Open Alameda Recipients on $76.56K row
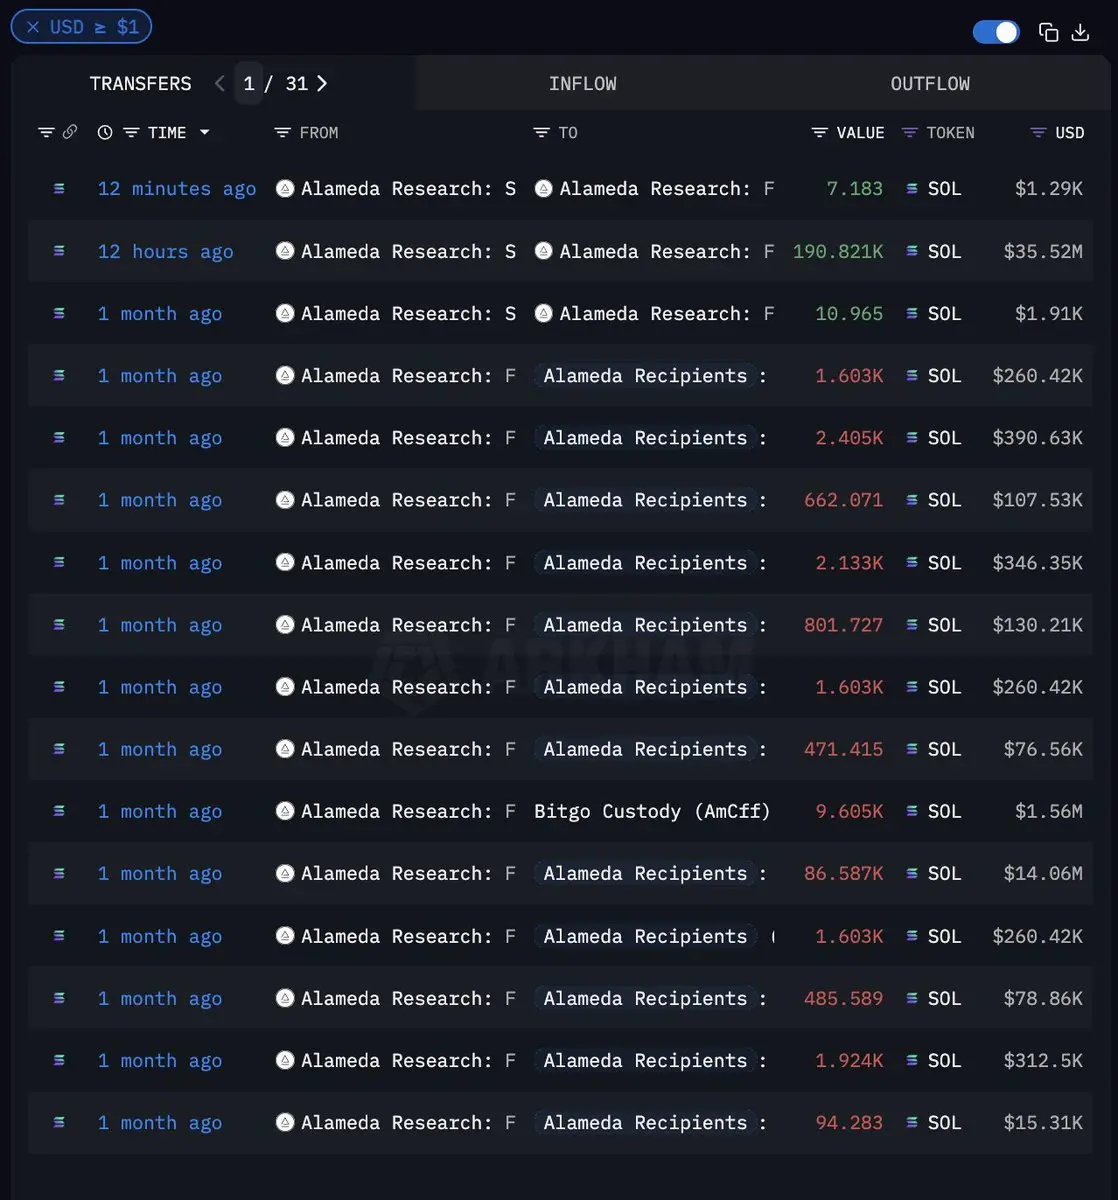The image size is (1118, 1200). [645, 749]
